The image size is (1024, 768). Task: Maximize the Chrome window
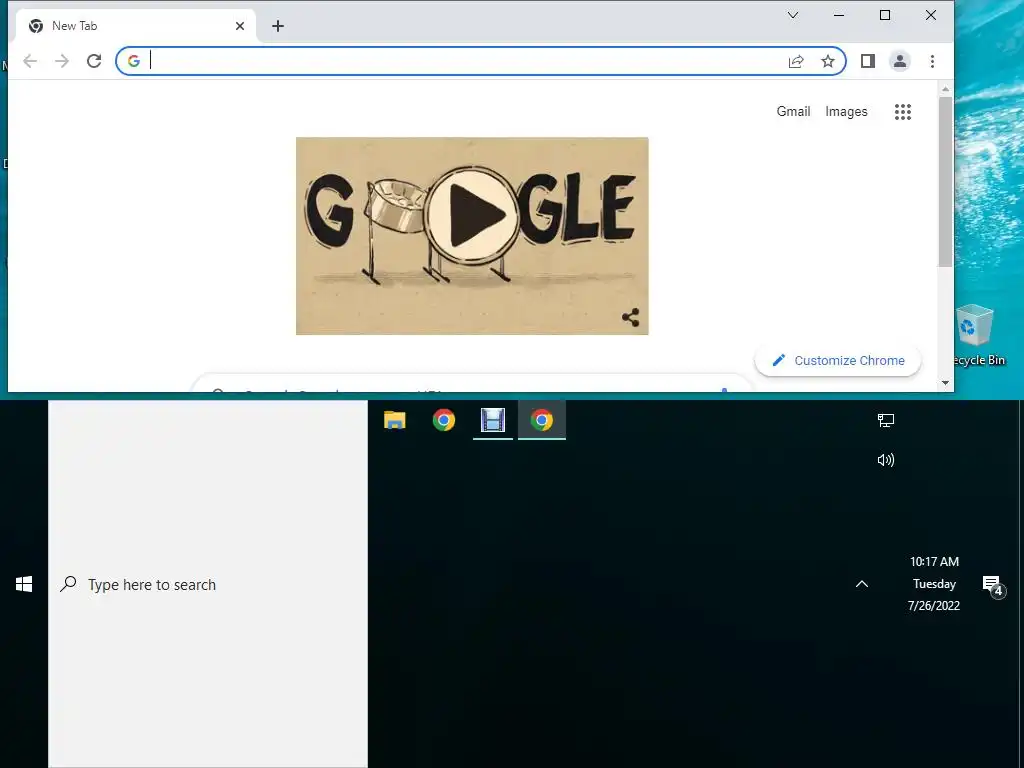885,15
